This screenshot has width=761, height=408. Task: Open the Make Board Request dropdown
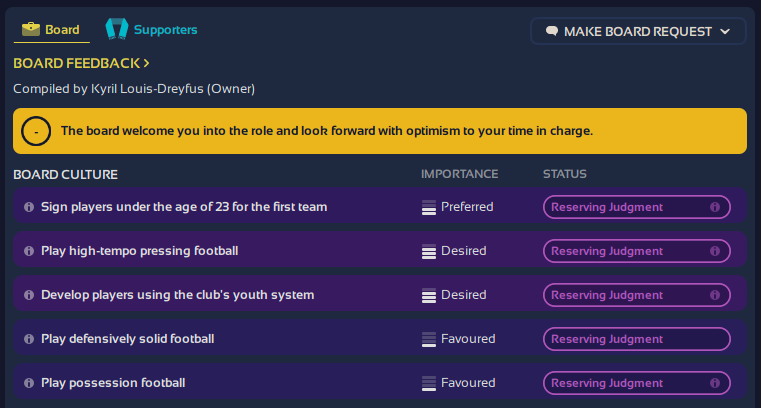(638, 31)
